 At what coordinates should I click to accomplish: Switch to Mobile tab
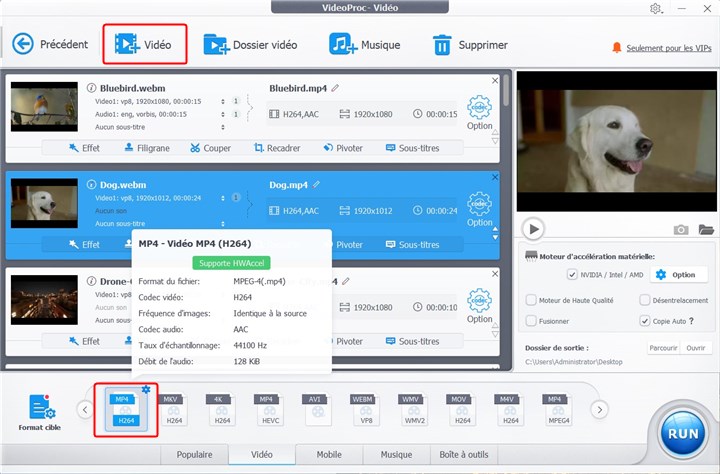(329, 454)
